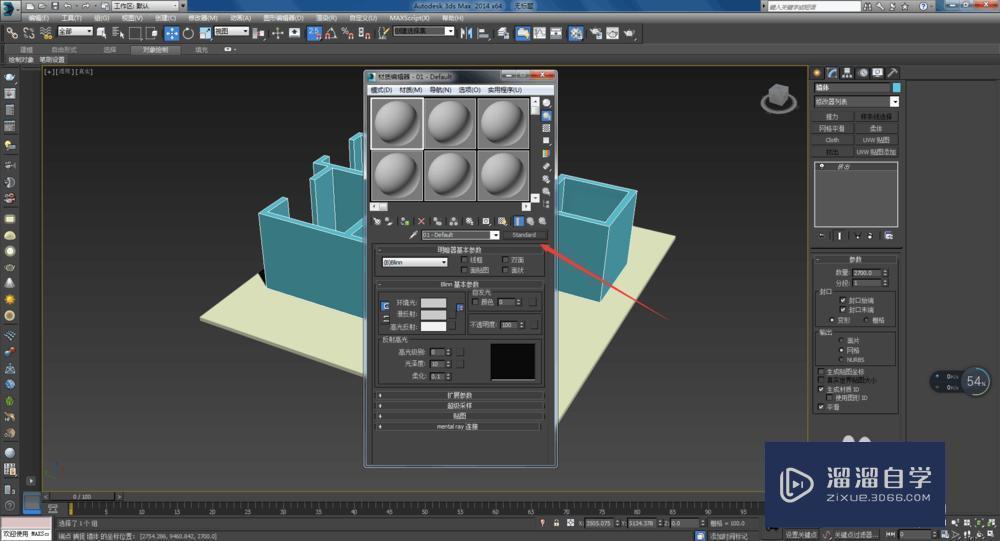
Task: Enable the 面状 (Faceted) checkbox
Action: [x=505, y=270]
